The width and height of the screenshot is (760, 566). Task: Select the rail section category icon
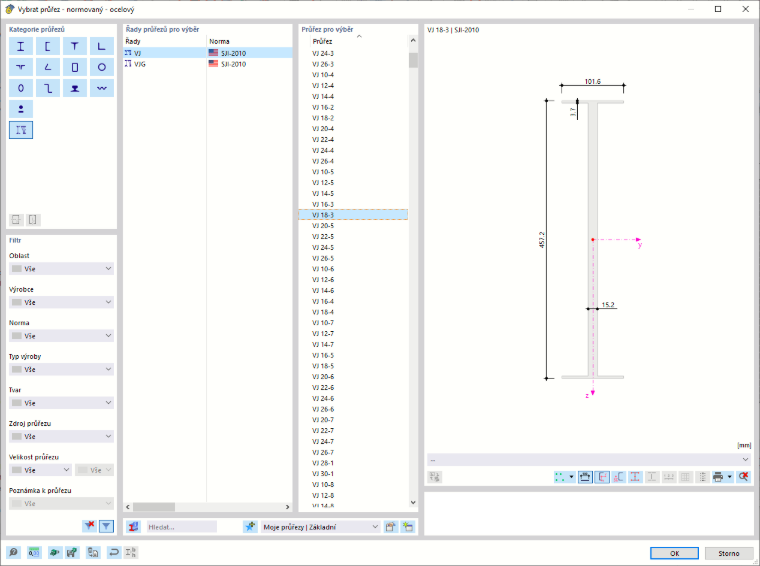click(x=75, y=88)
